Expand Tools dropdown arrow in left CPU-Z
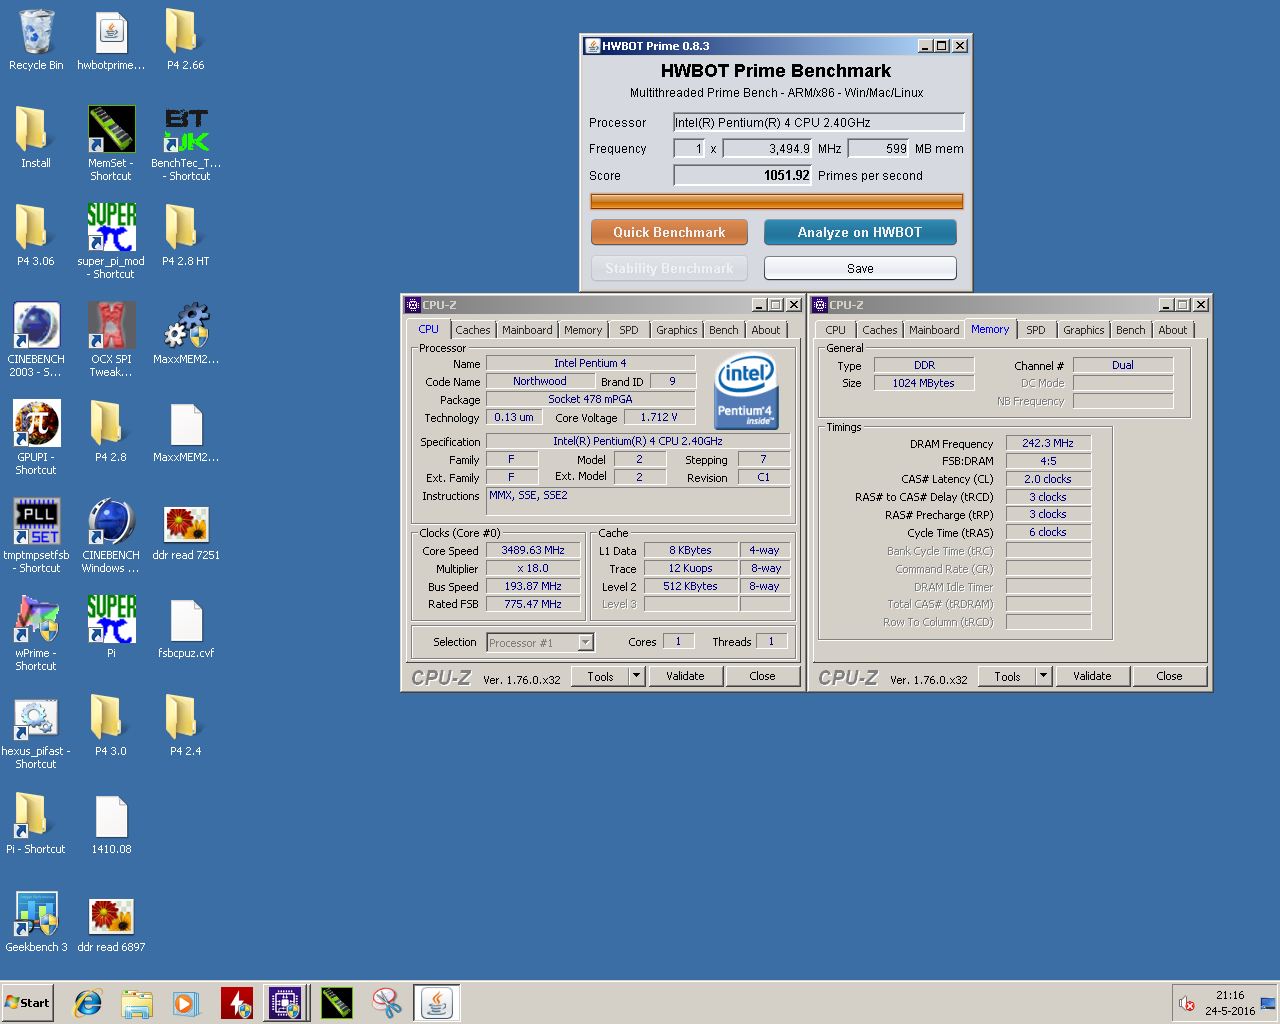 coord(636,676)
